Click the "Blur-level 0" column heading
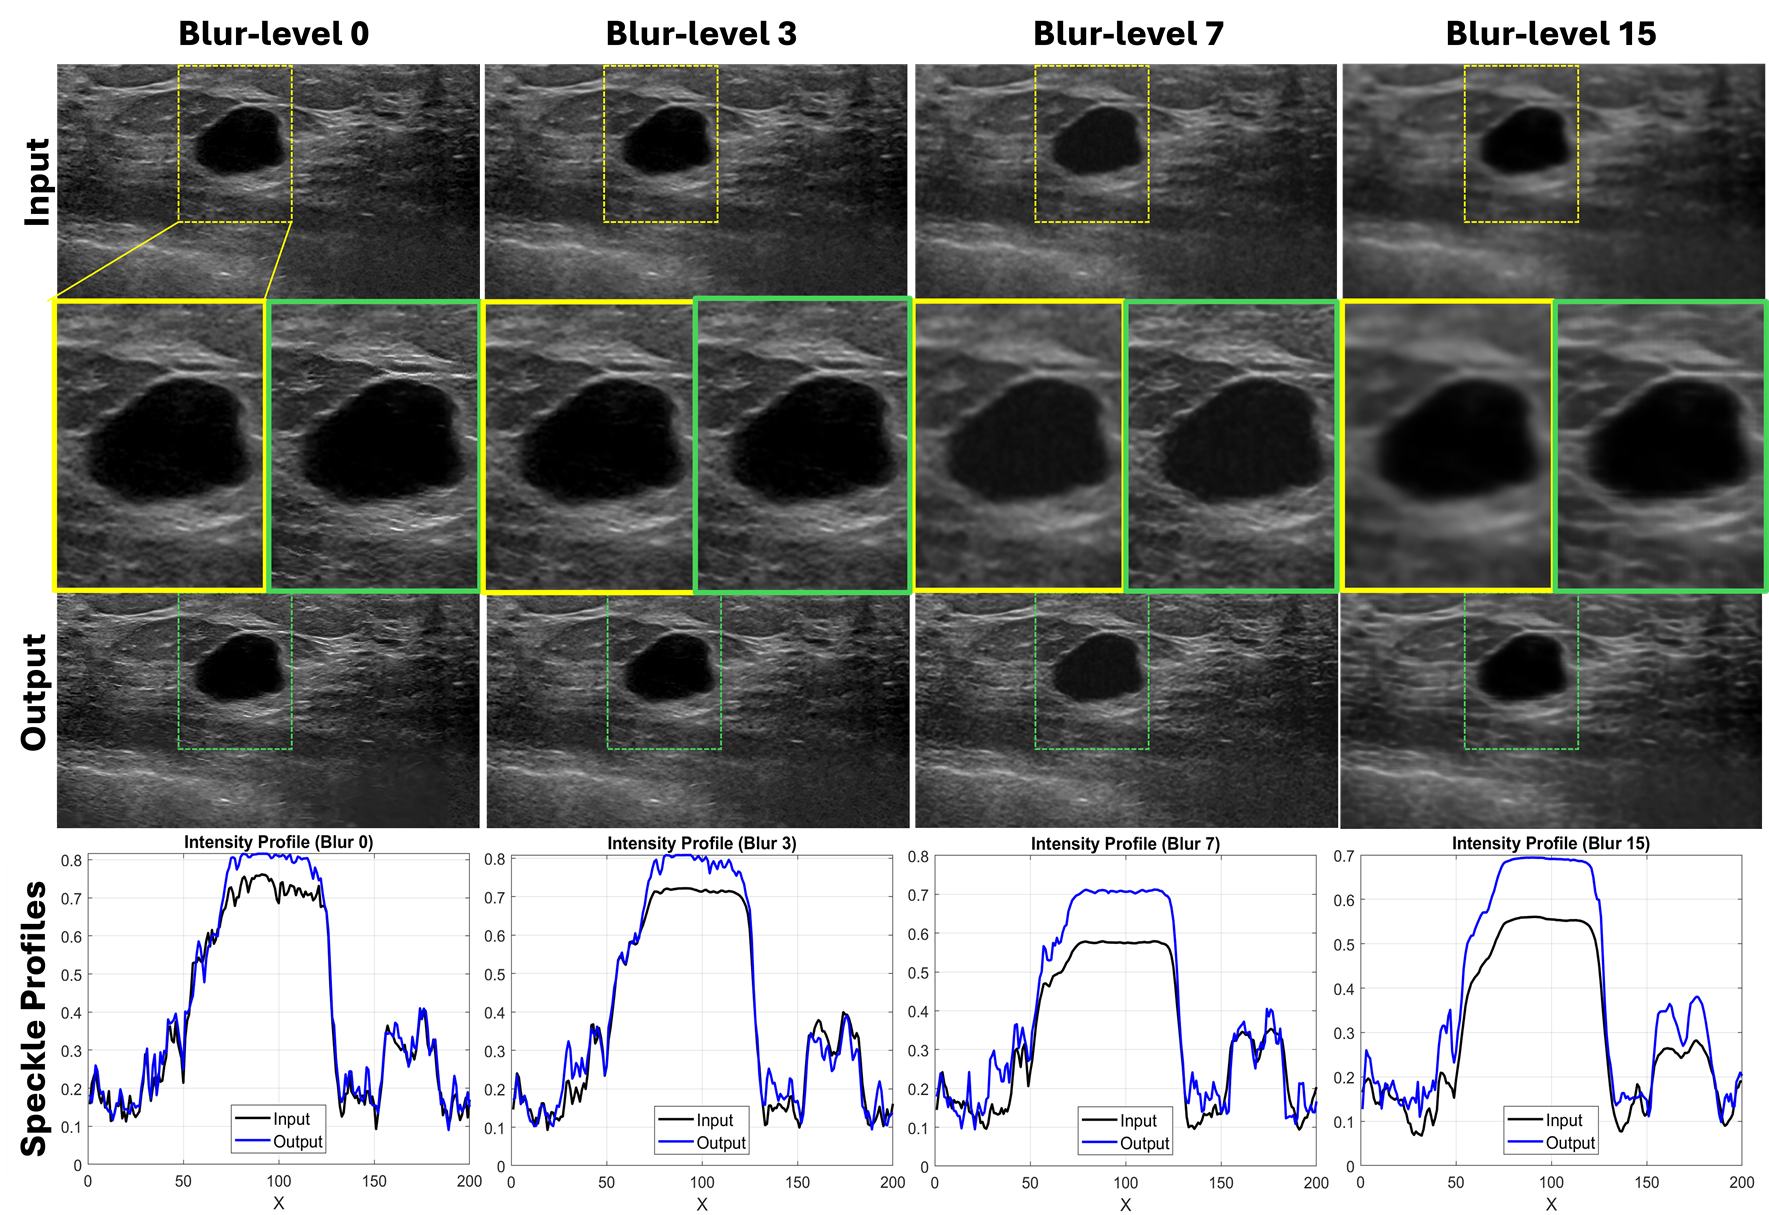This screenshot has height=1215, width=1769. [x=273, y=33]
